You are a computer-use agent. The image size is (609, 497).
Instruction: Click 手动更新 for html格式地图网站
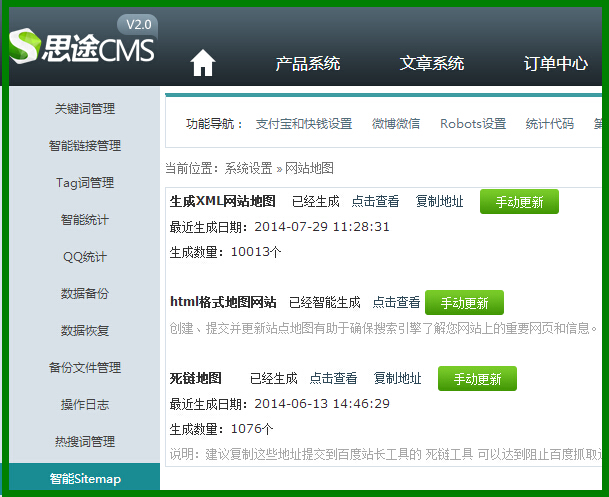coord(464,302)
